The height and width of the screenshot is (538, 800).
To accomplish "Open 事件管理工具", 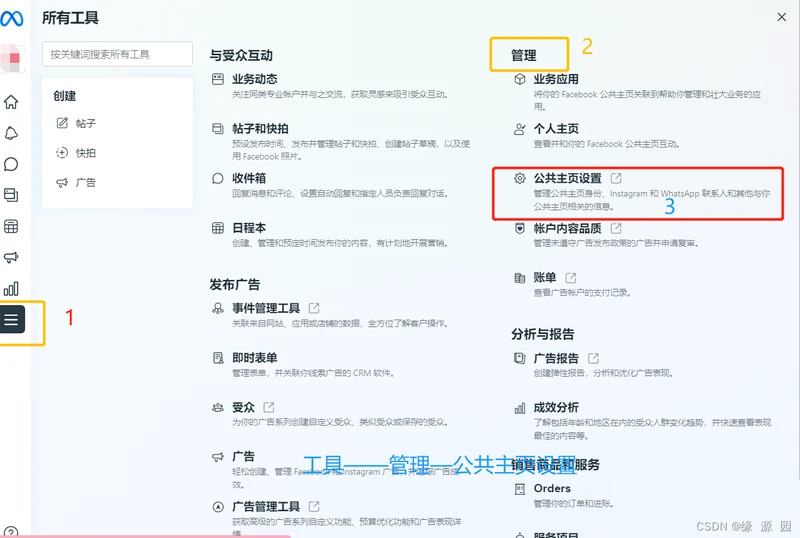I will pos(266,308).
